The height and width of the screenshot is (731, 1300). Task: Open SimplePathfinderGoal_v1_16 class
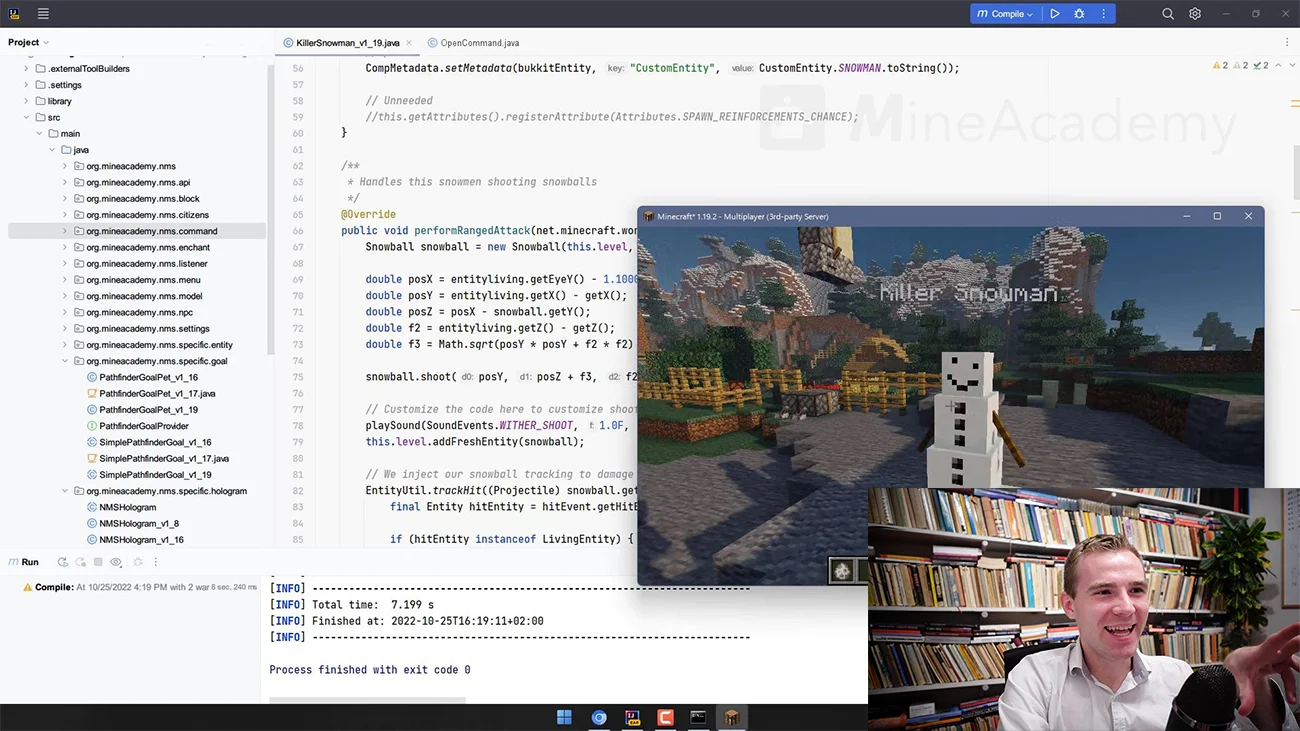(x=149, y=442)
